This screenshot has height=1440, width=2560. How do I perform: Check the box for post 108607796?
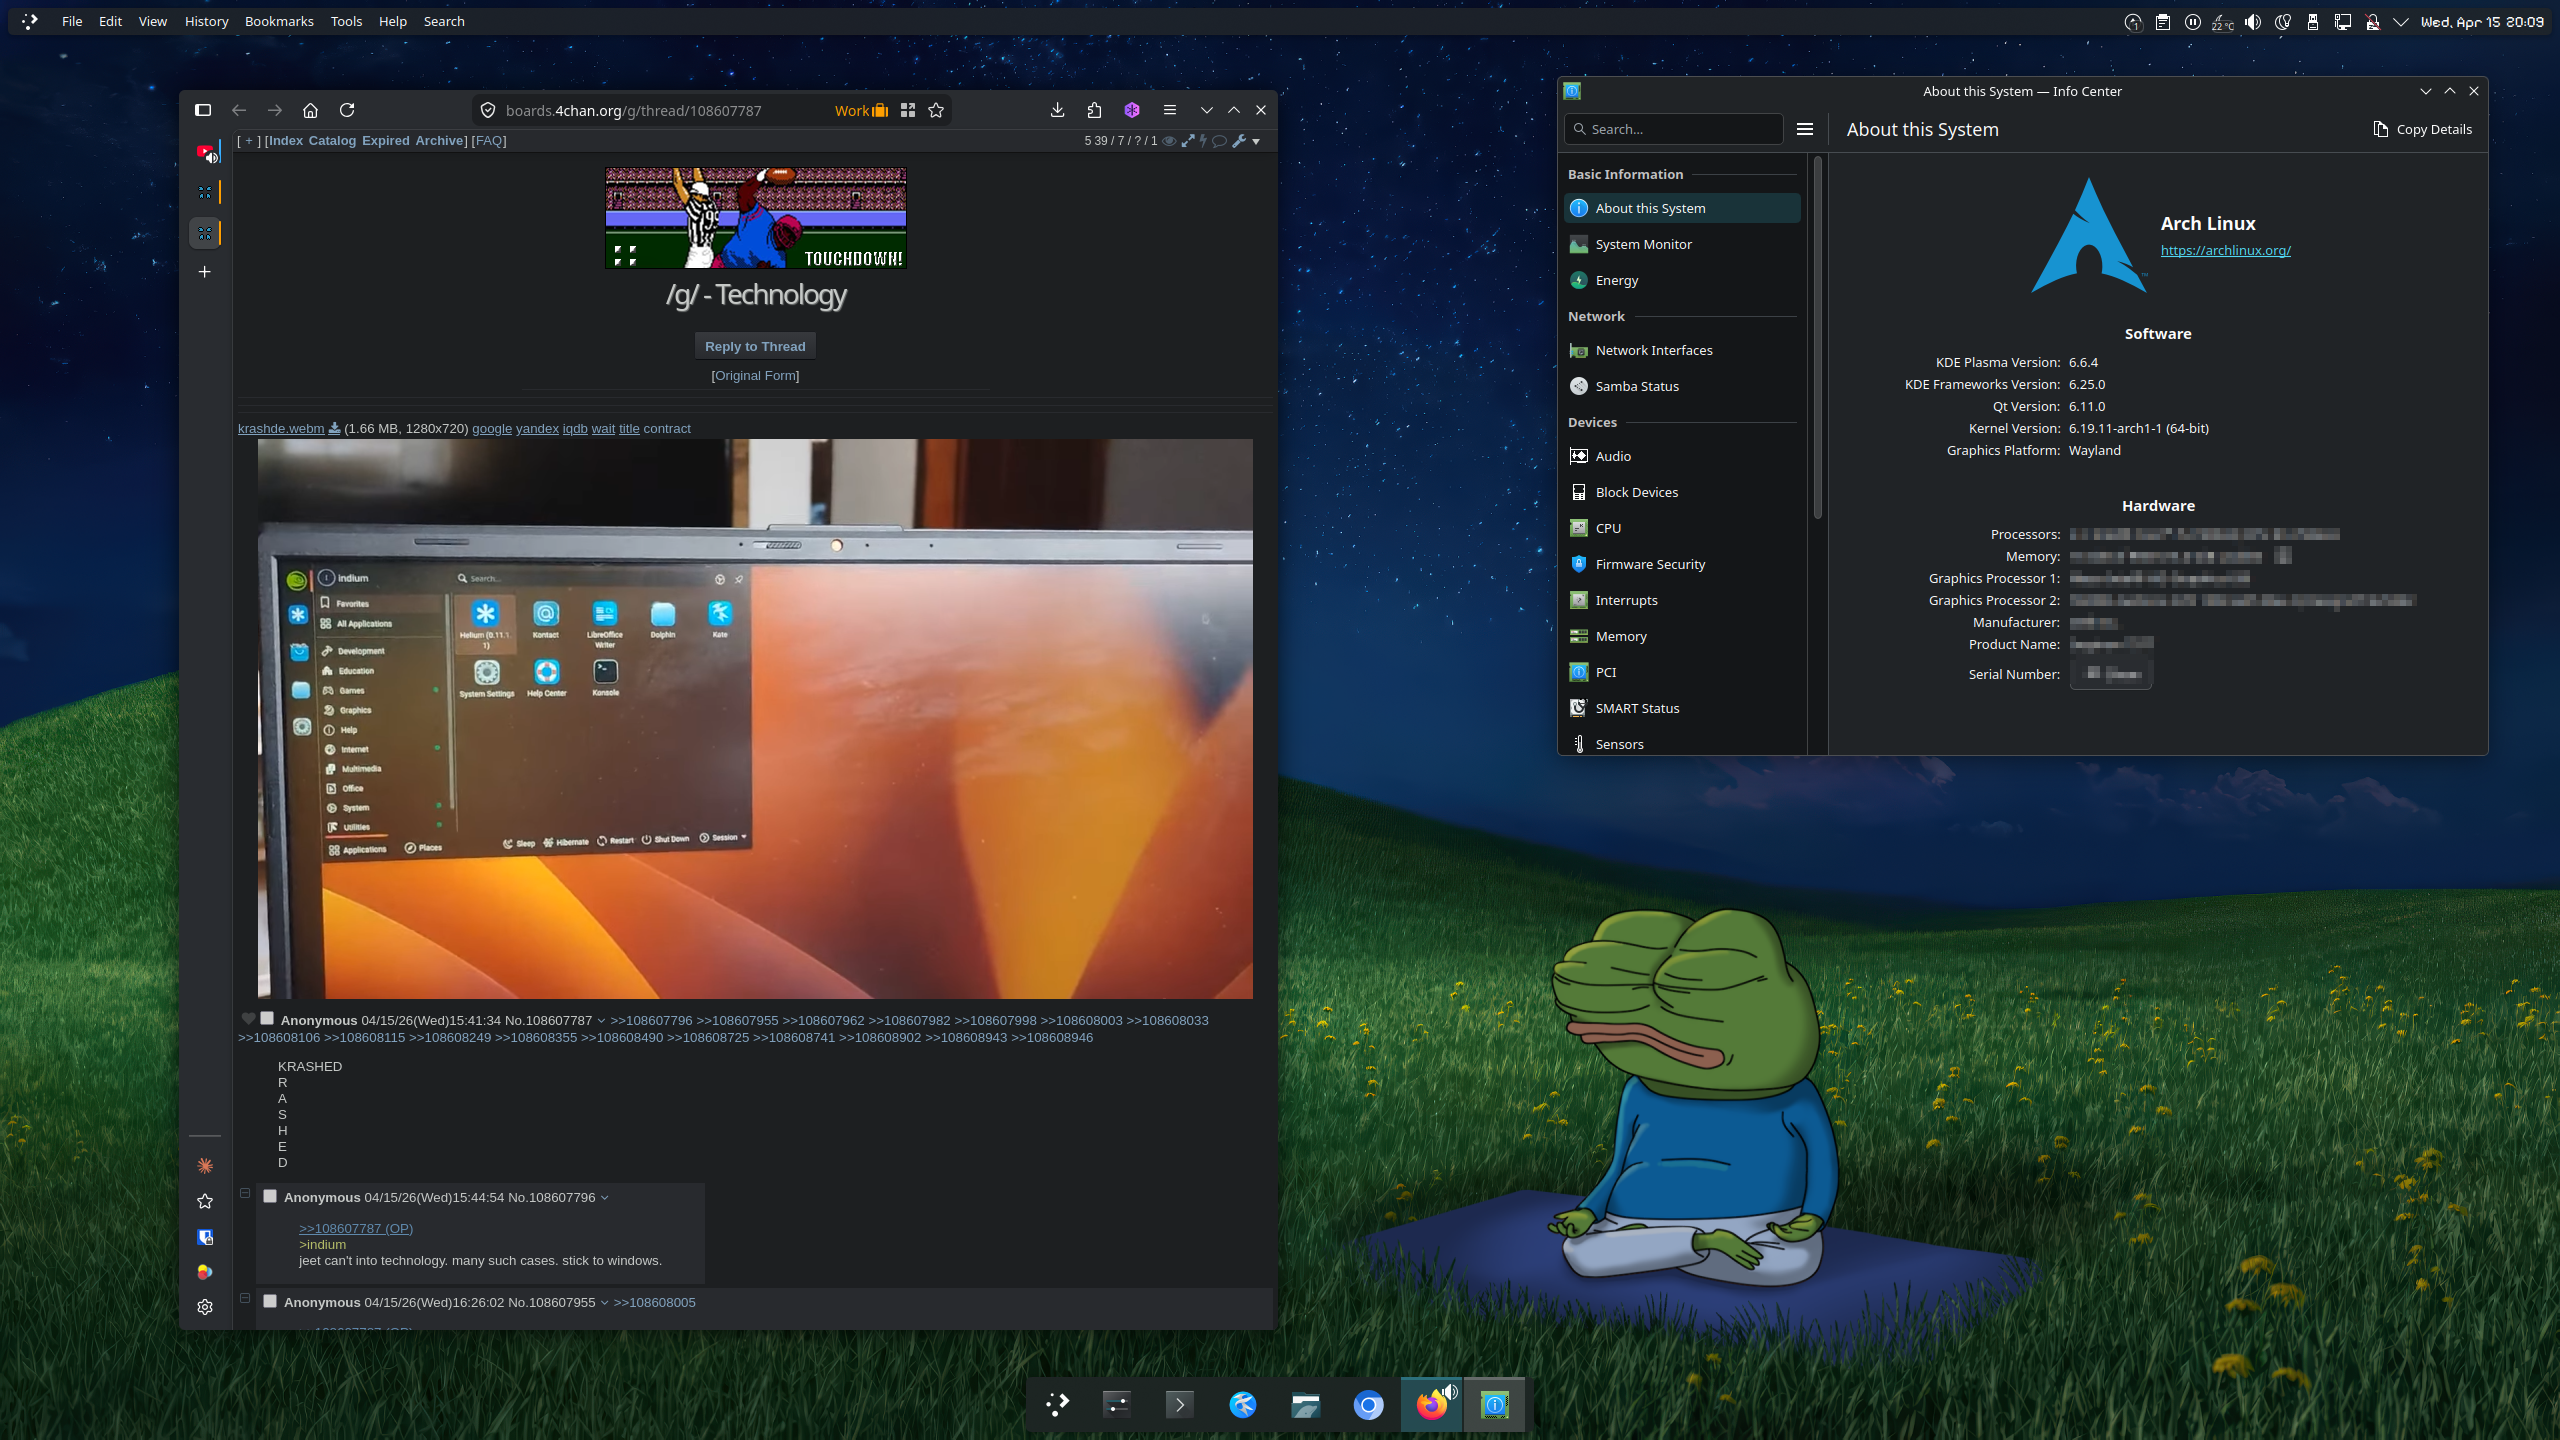270,1196
